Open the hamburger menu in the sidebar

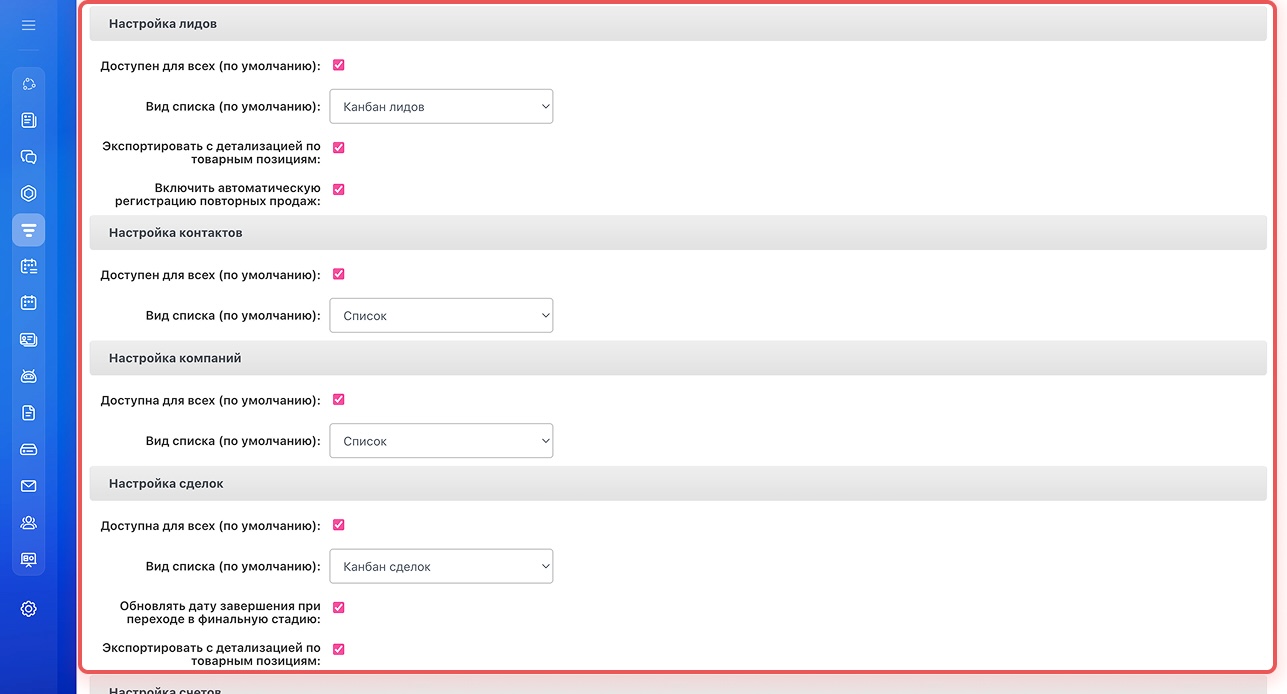28,25
